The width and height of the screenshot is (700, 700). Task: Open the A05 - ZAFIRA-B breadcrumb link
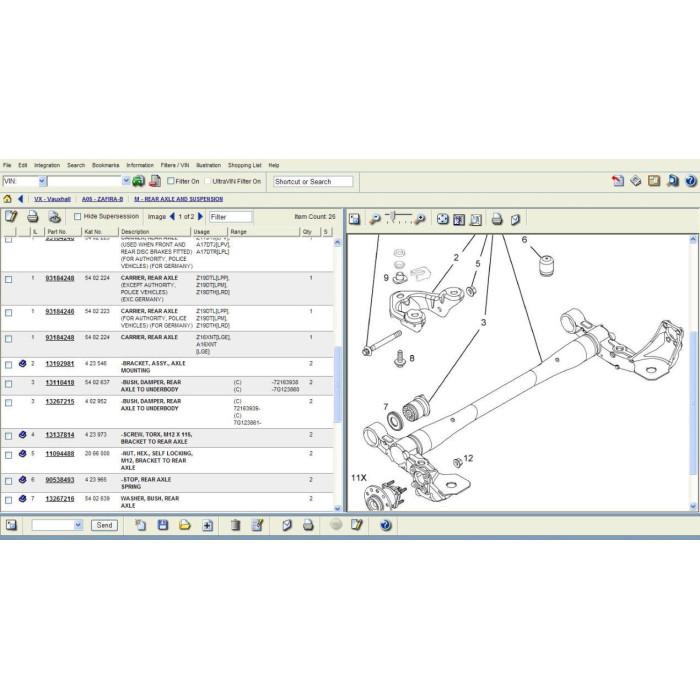coord(102,199)
